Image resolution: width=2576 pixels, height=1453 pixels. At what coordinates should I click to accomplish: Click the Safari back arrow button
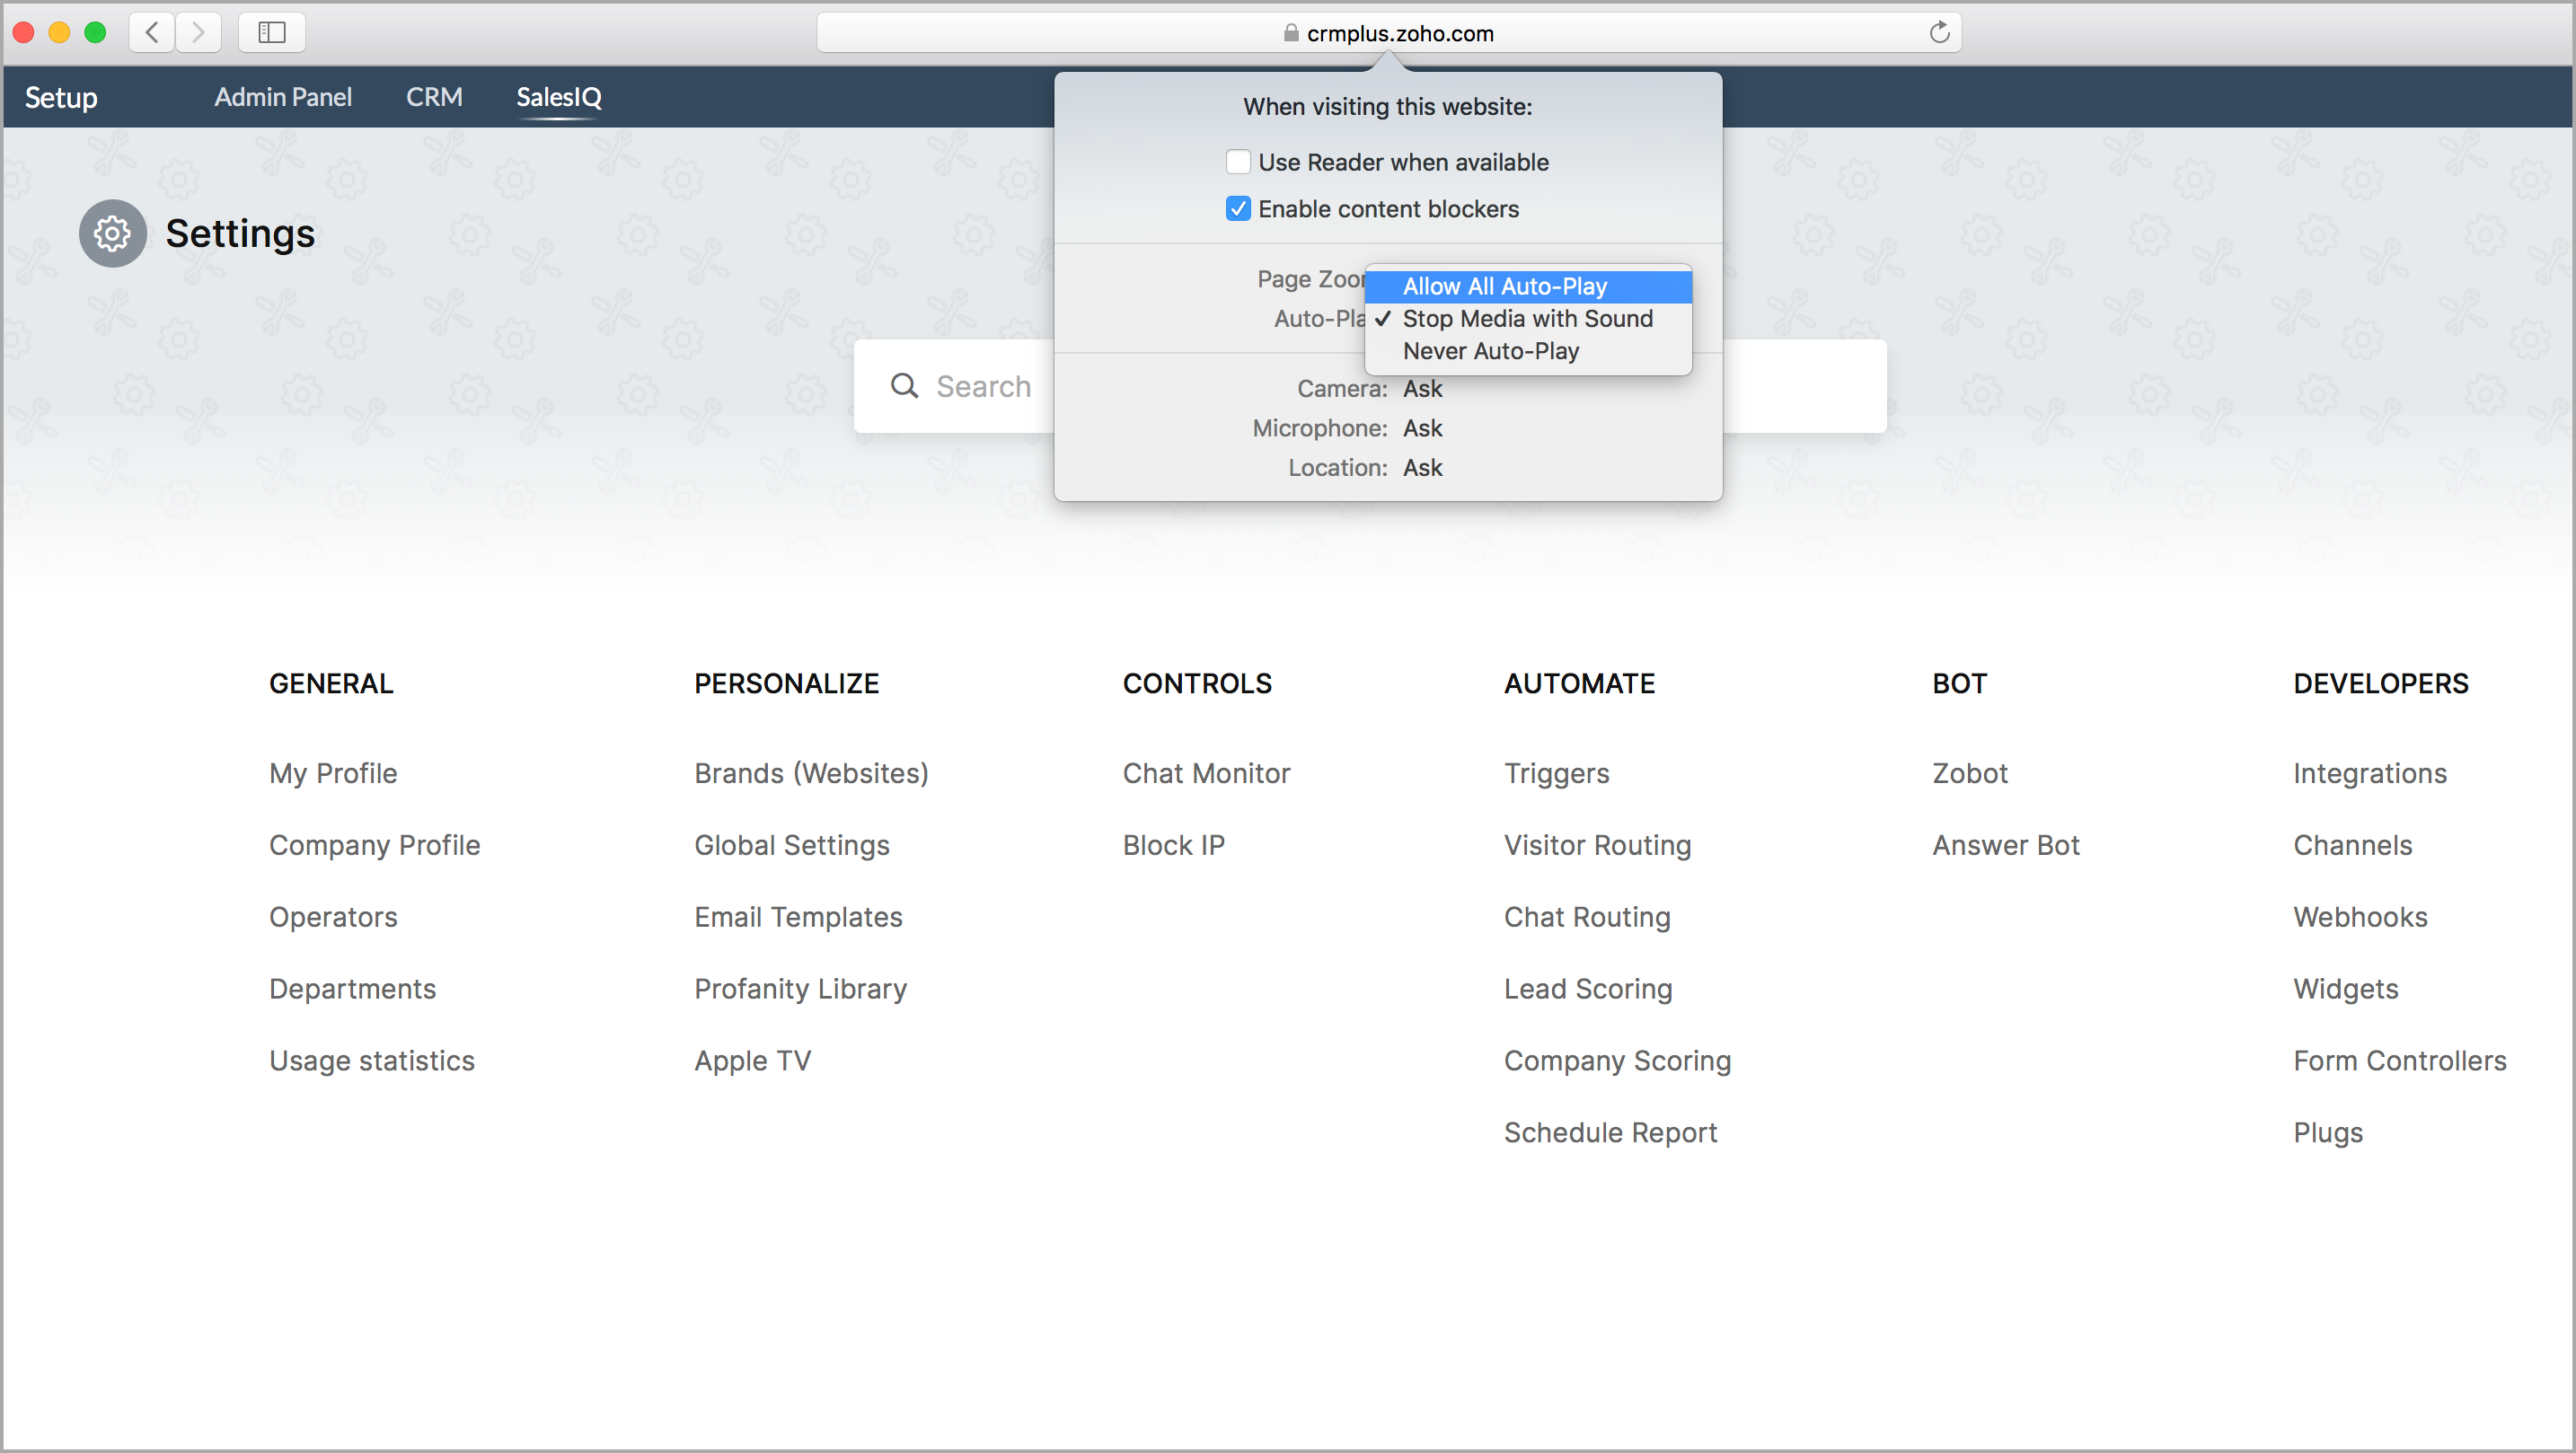[152, 32]
